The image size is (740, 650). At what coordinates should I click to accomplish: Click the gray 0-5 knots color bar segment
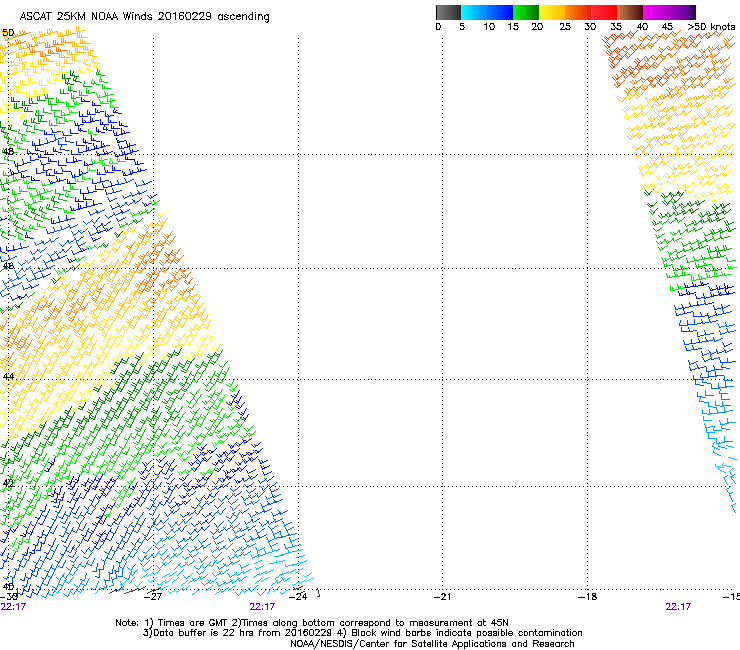click(448, 12)
